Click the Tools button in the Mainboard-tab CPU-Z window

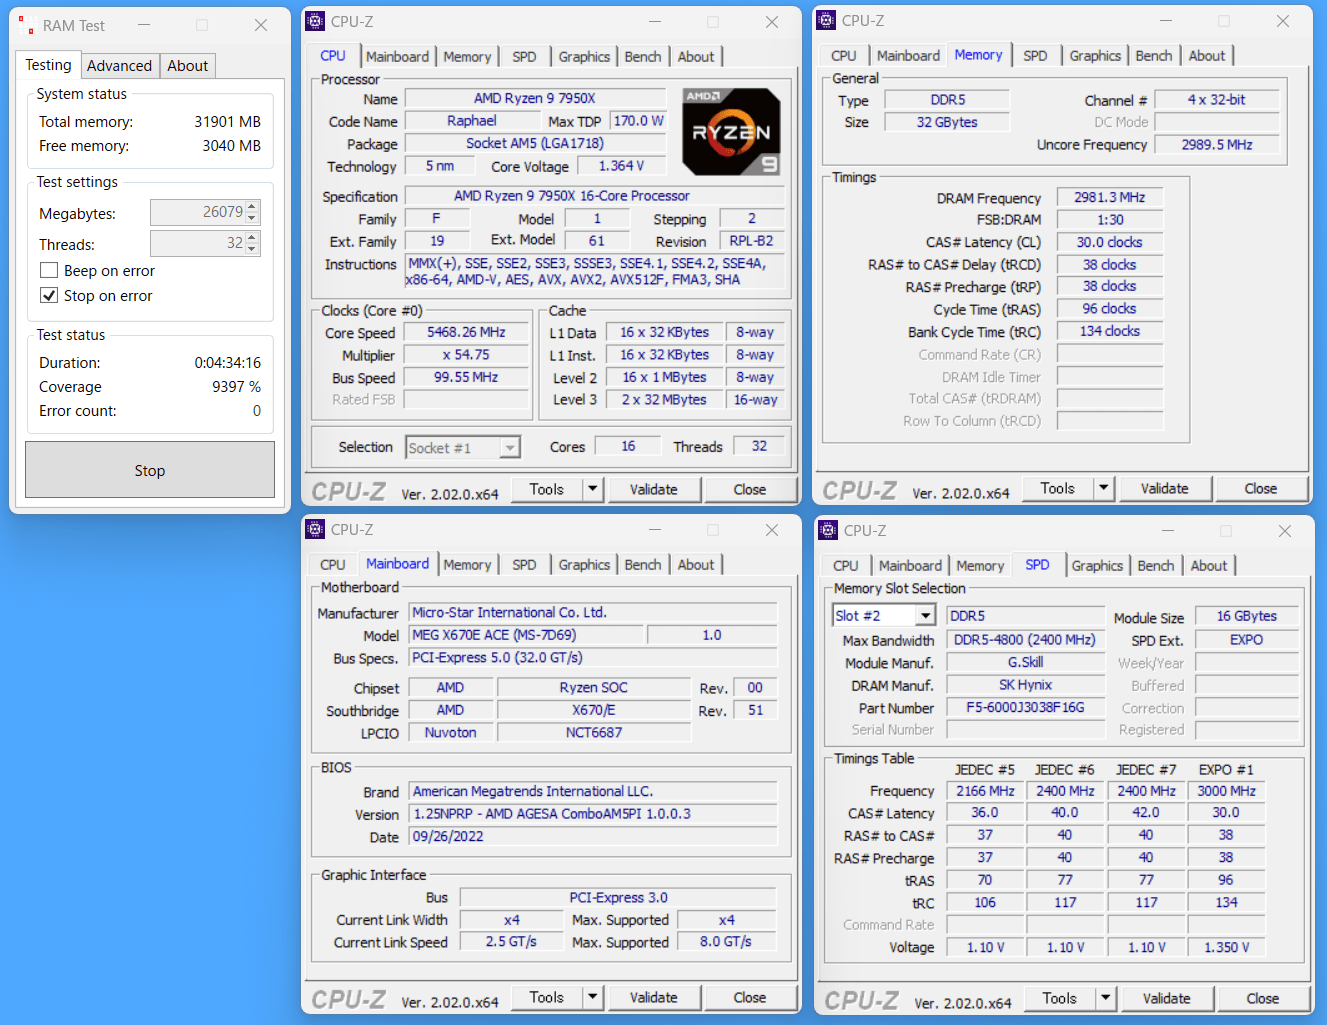pyautogui.click(x=547, y=997)
